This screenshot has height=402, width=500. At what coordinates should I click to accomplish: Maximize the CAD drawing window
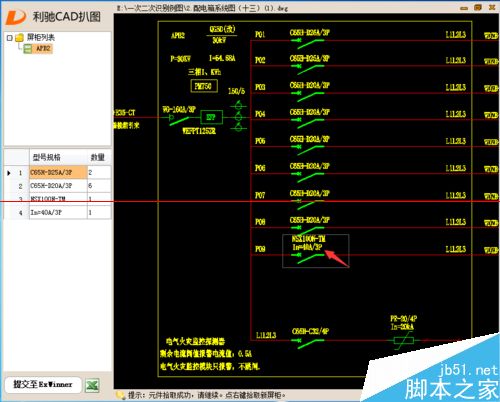point(478,7)
